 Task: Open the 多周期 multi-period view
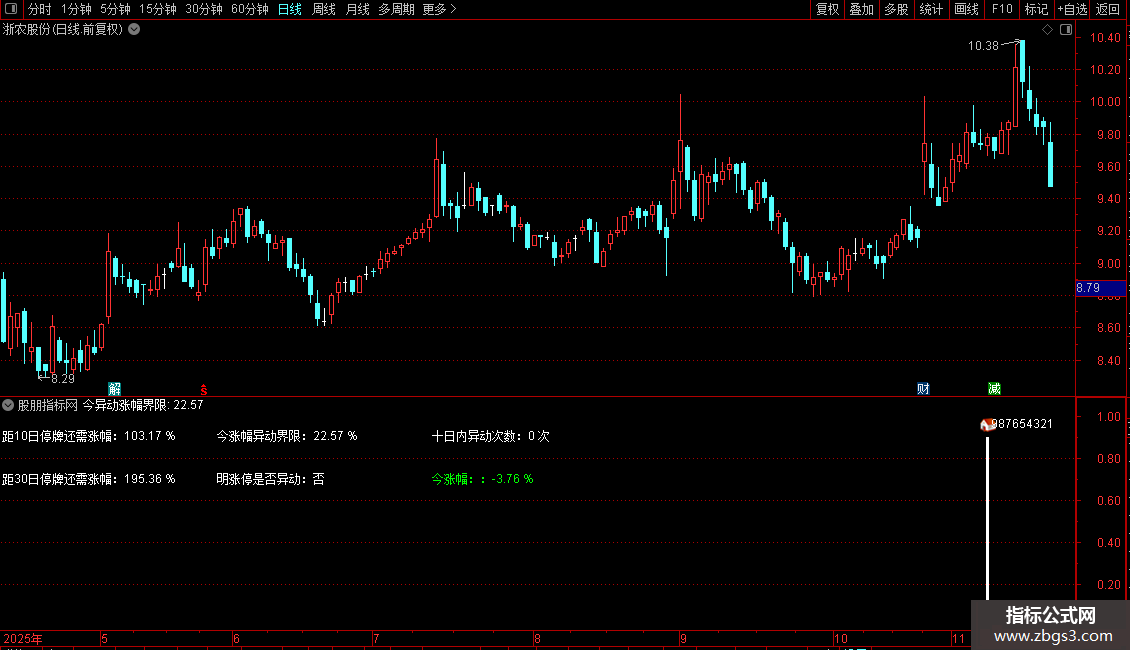396,9
